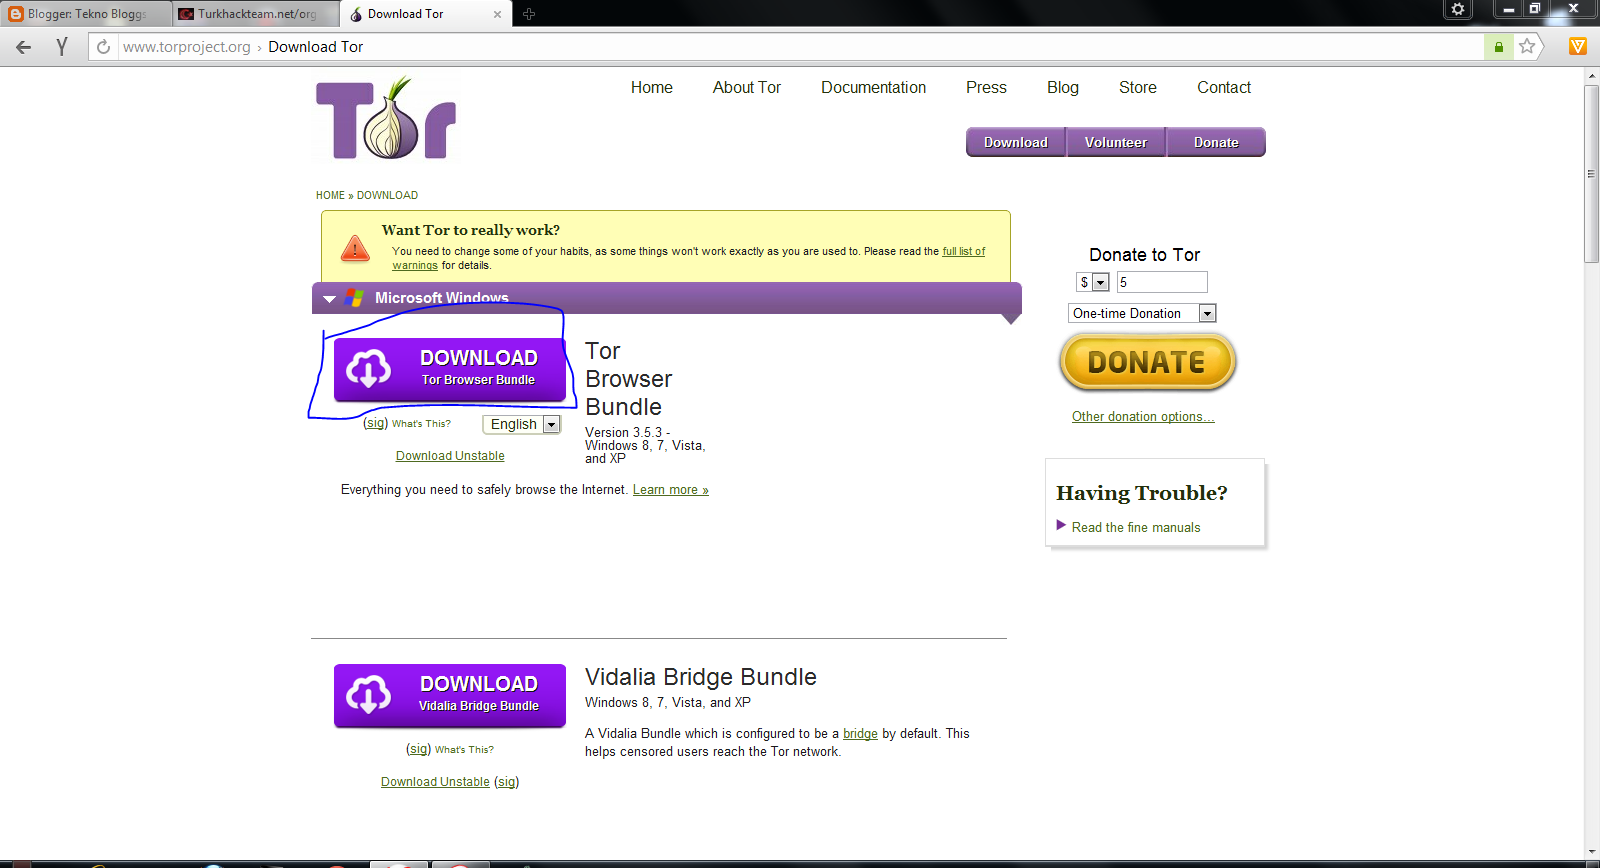
Task: Collapse the Microsoft Windows section
Action: coord(329,299)
